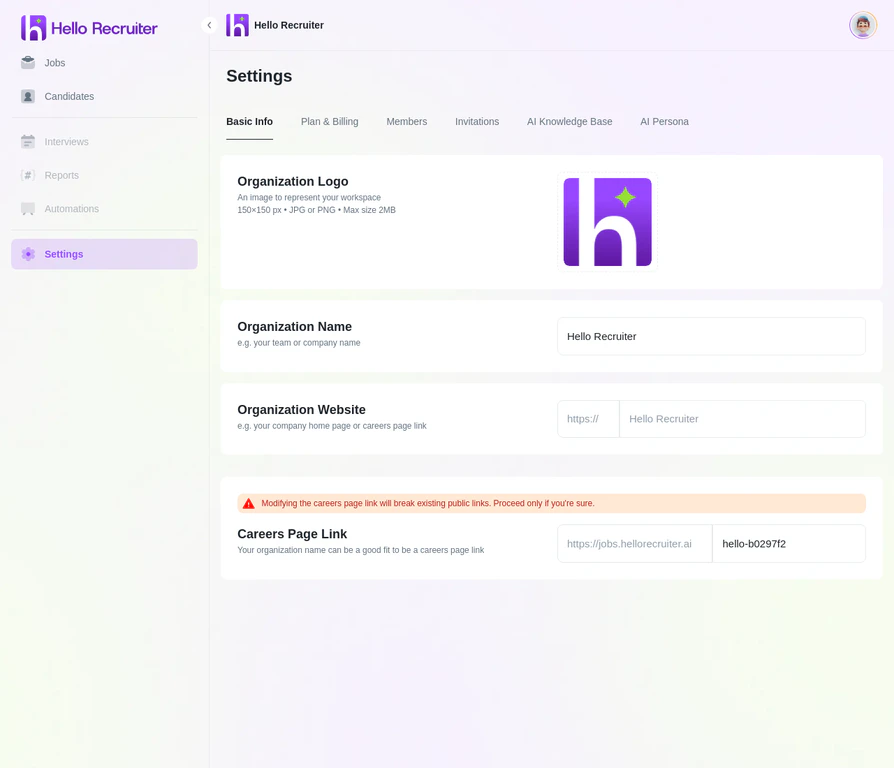Open the profile avatar in top right
This screenshot has width=894, height=768.
click(862, 24)
